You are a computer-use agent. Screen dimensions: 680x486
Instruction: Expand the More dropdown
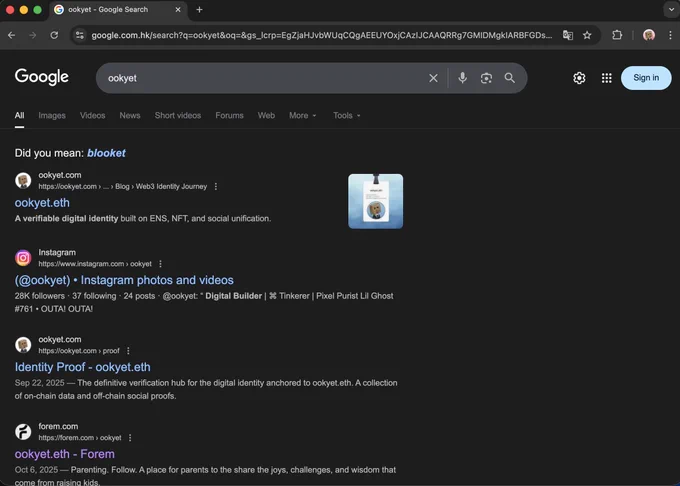coord(303,116)
